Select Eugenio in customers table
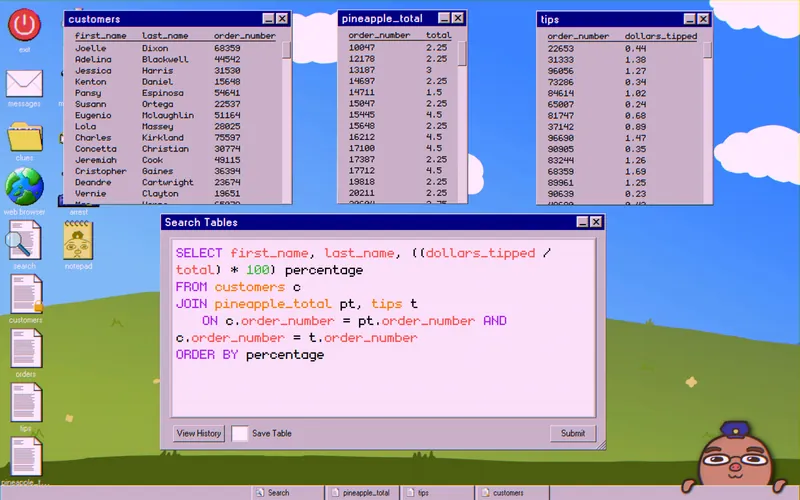 pyautogui.click(x=93, y=115)
